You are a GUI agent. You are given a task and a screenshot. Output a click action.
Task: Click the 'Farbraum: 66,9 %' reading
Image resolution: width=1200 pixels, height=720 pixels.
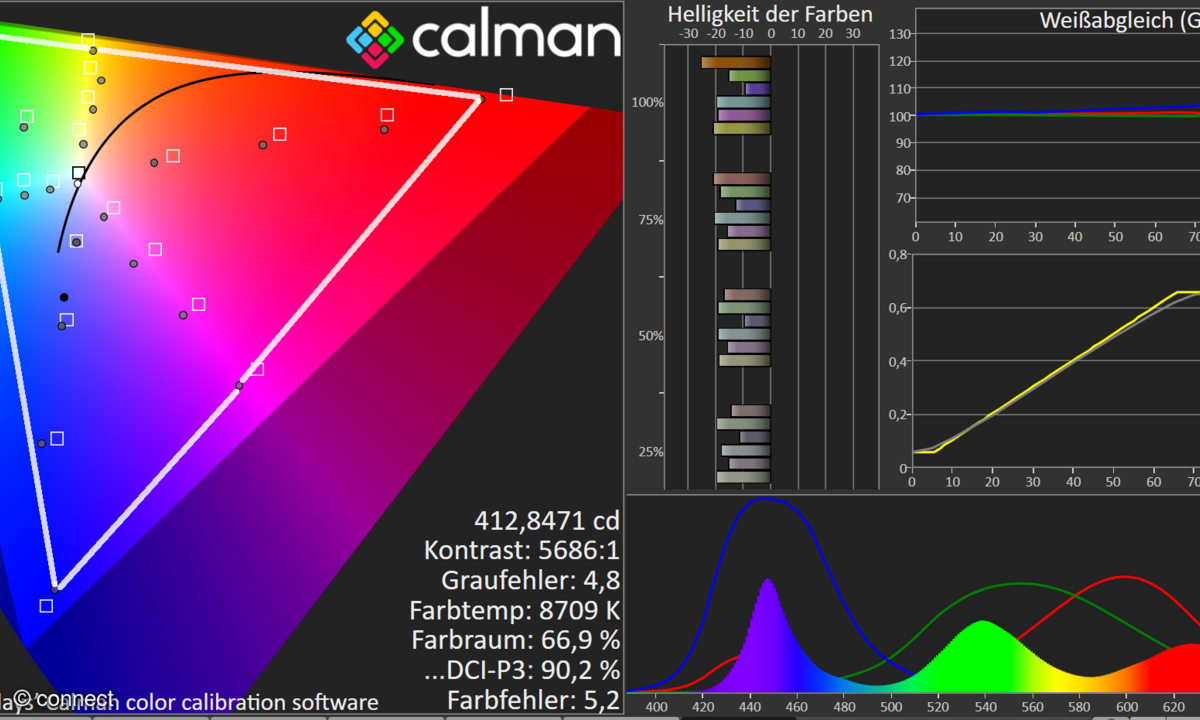515,639
